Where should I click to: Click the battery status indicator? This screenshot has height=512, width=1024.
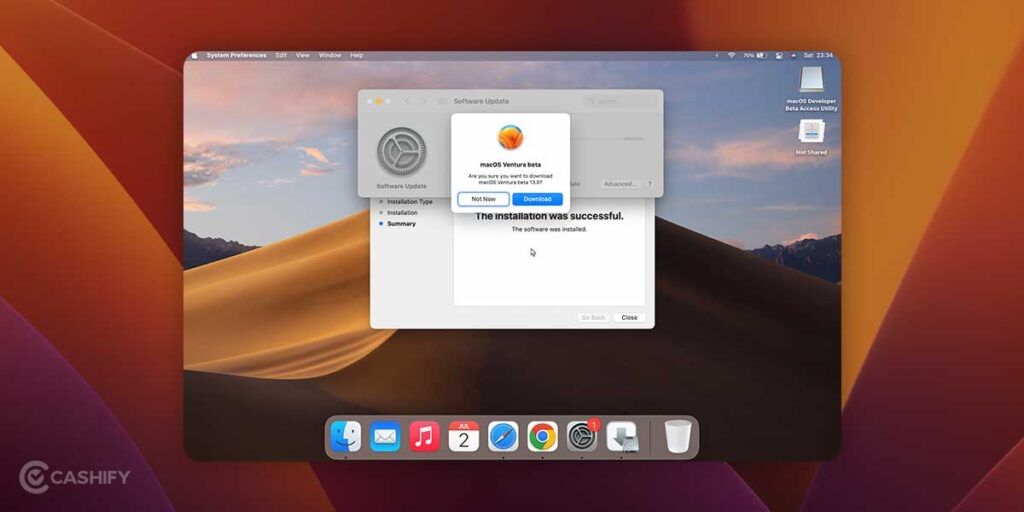(754, 56)
